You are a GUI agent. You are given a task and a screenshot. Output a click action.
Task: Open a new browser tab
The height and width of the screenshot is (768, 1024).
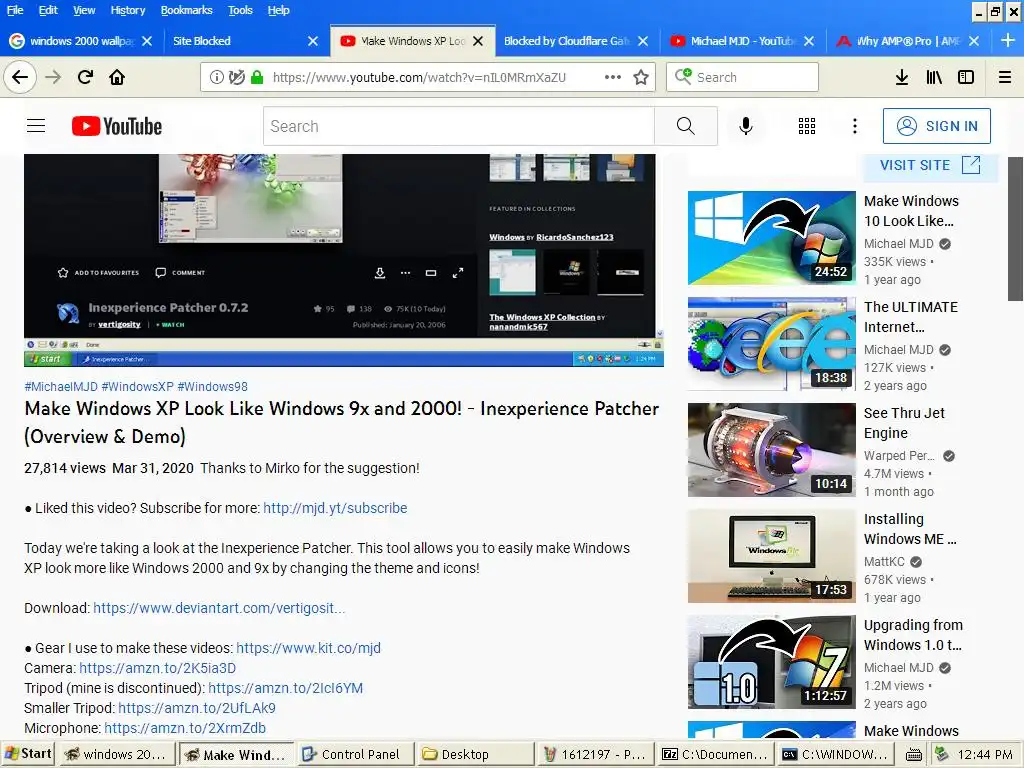point(1007,40)
